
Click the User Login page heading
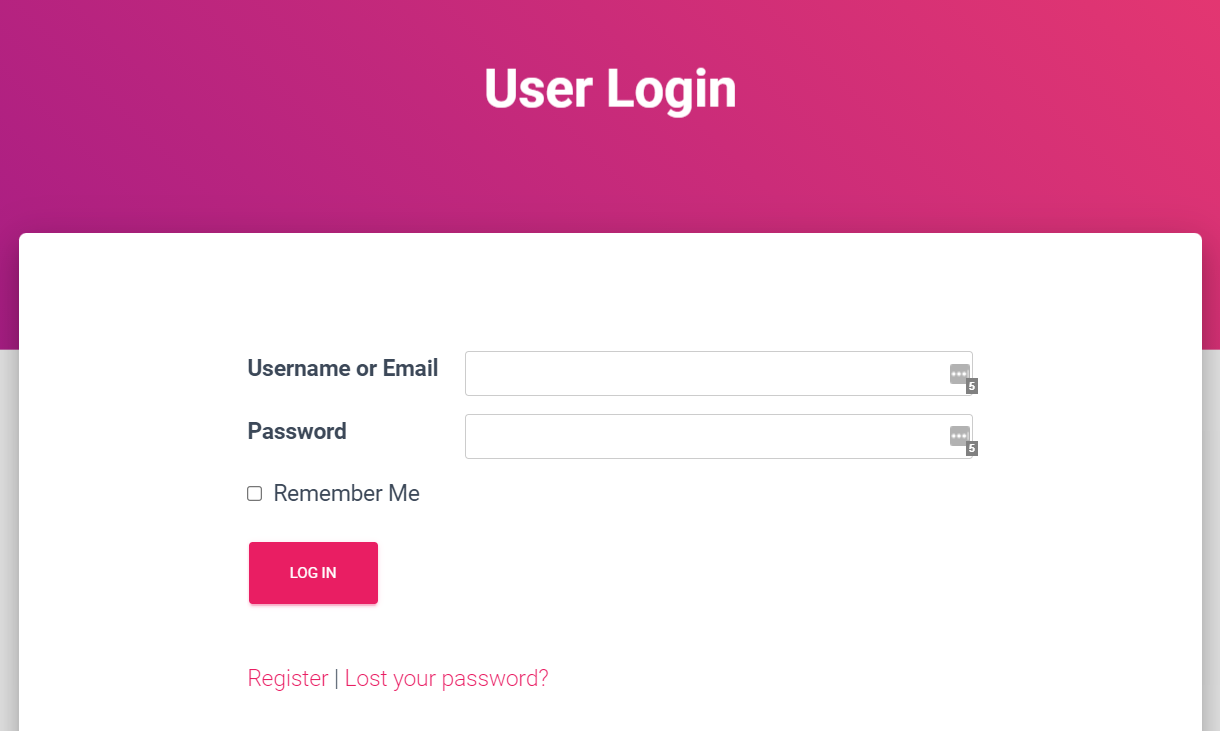pyautogui.click(x=610, y=89)
